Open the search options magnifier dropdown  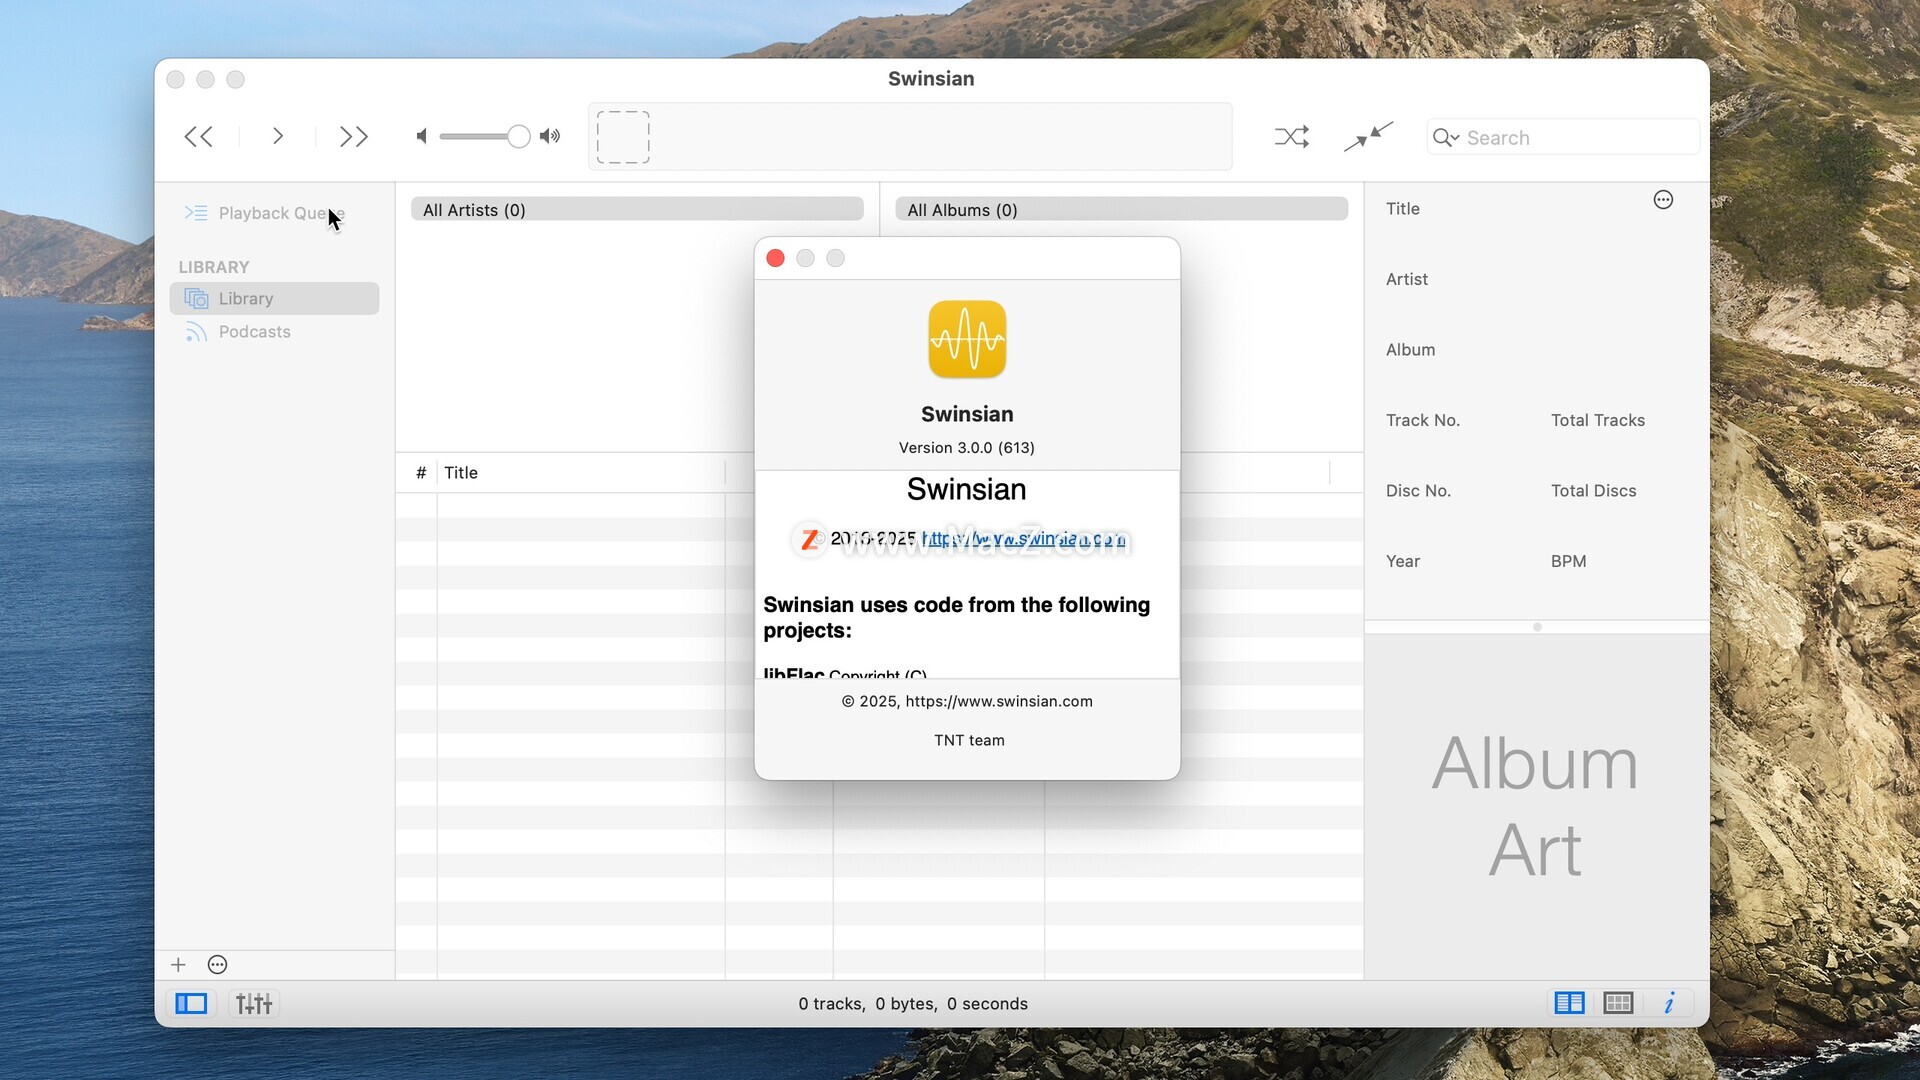tap(1445, 137)
